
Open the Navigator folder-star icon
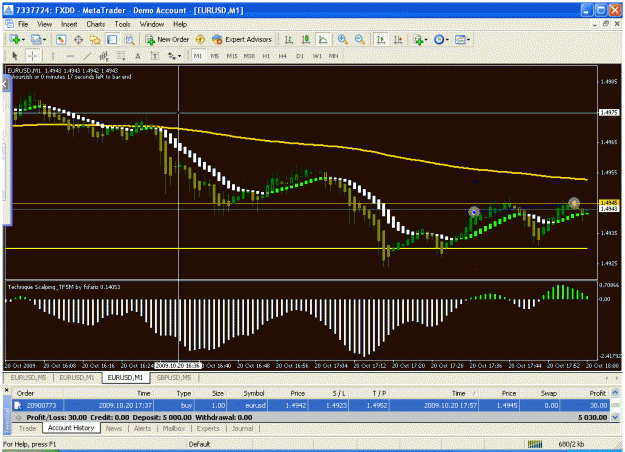click(95, 39)
